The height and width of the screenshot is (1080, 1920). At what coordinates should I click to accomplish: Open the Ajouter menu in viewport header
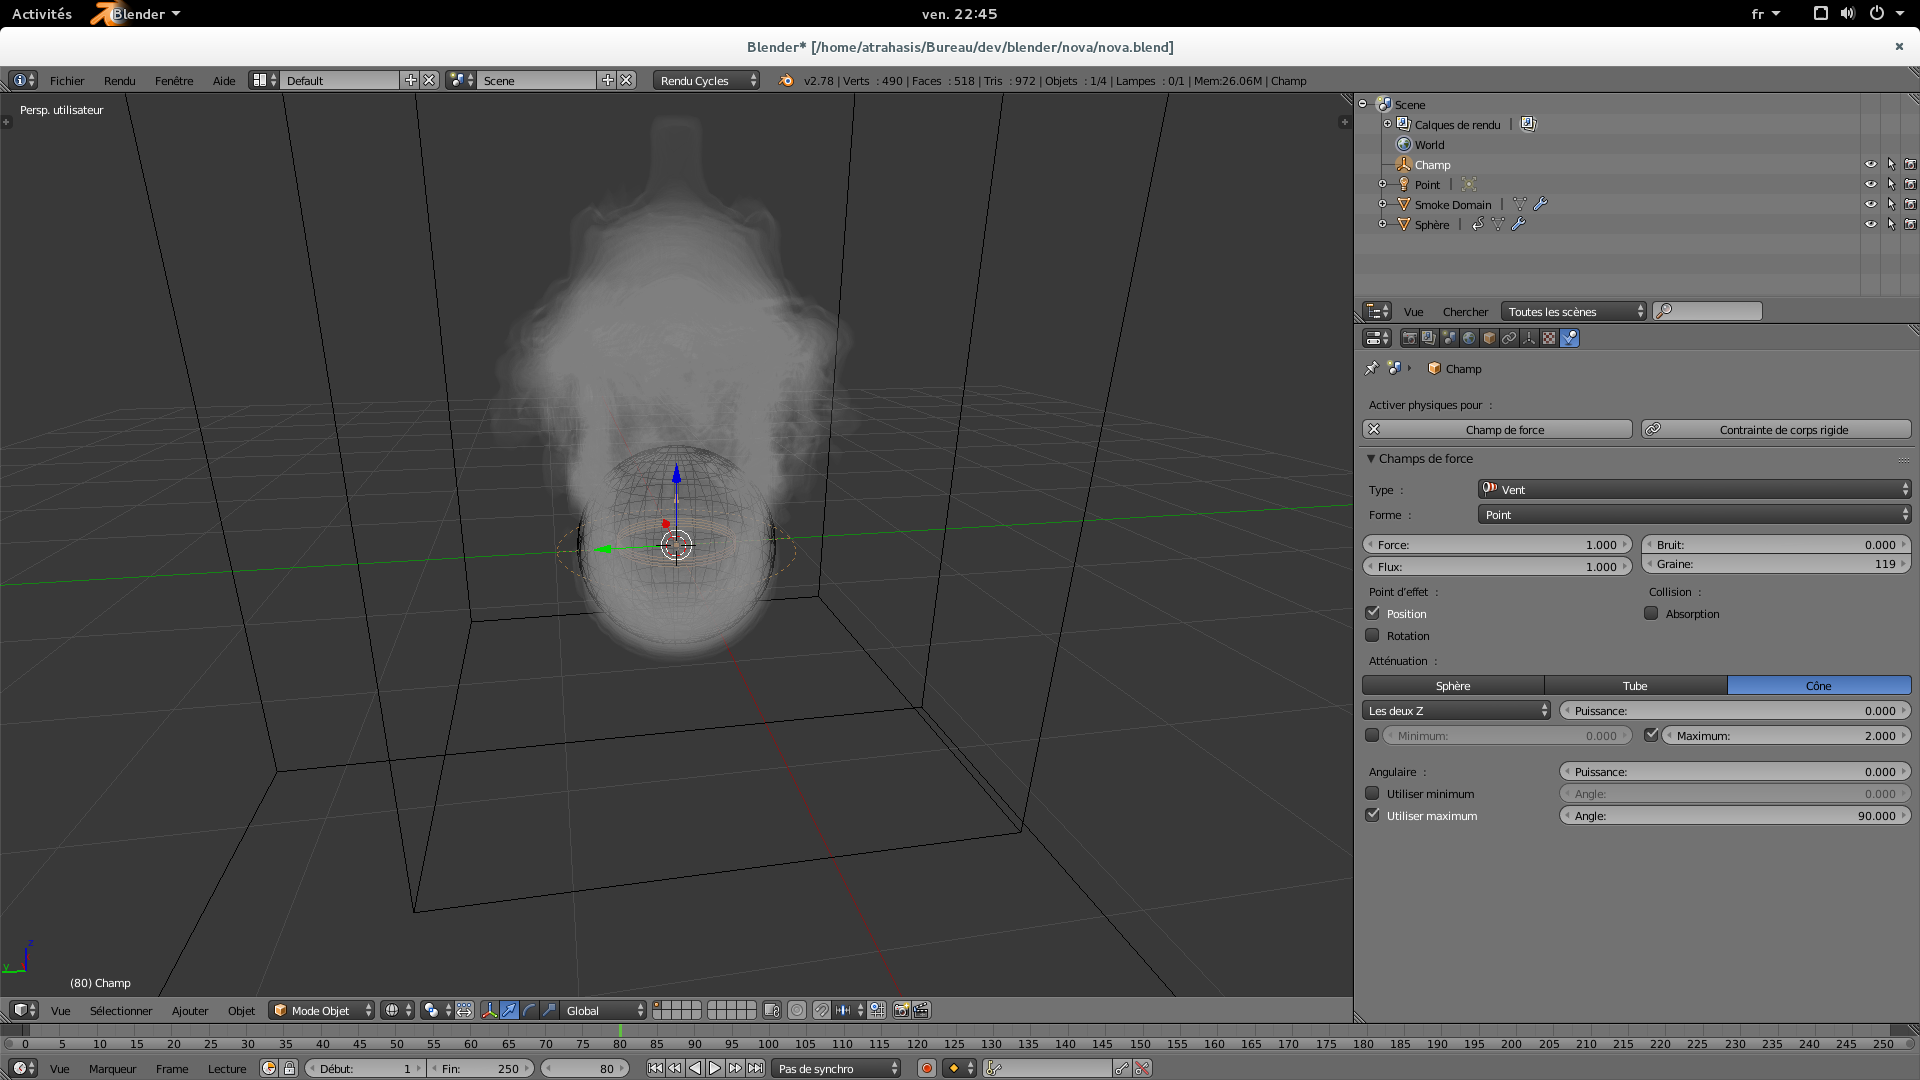[190, 1010]
